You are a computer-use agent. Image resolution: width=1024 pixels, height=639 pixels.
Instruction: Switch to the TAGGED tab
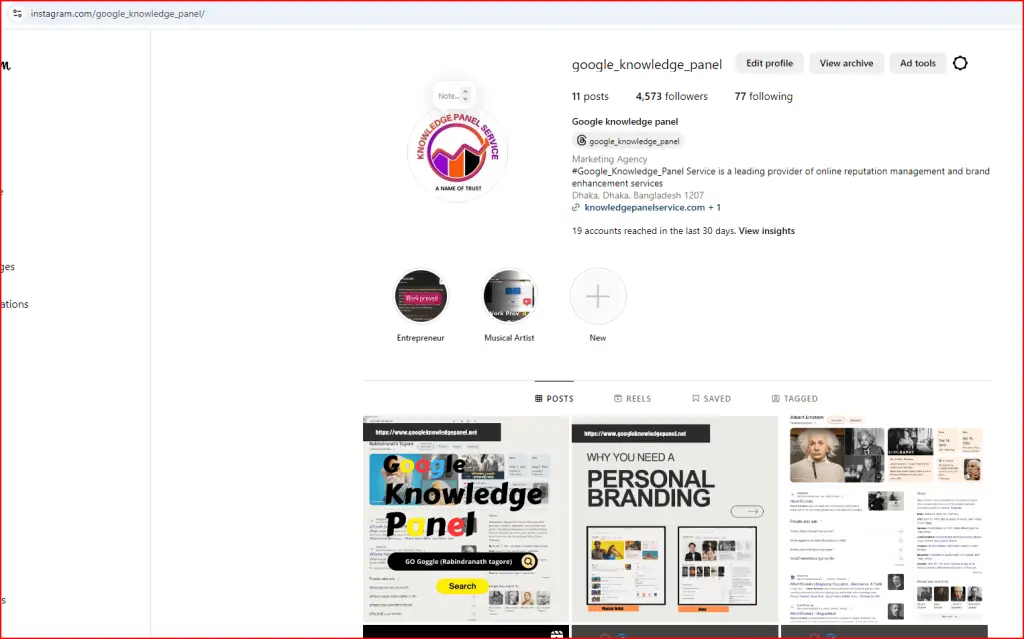click(x=795, y=399)
